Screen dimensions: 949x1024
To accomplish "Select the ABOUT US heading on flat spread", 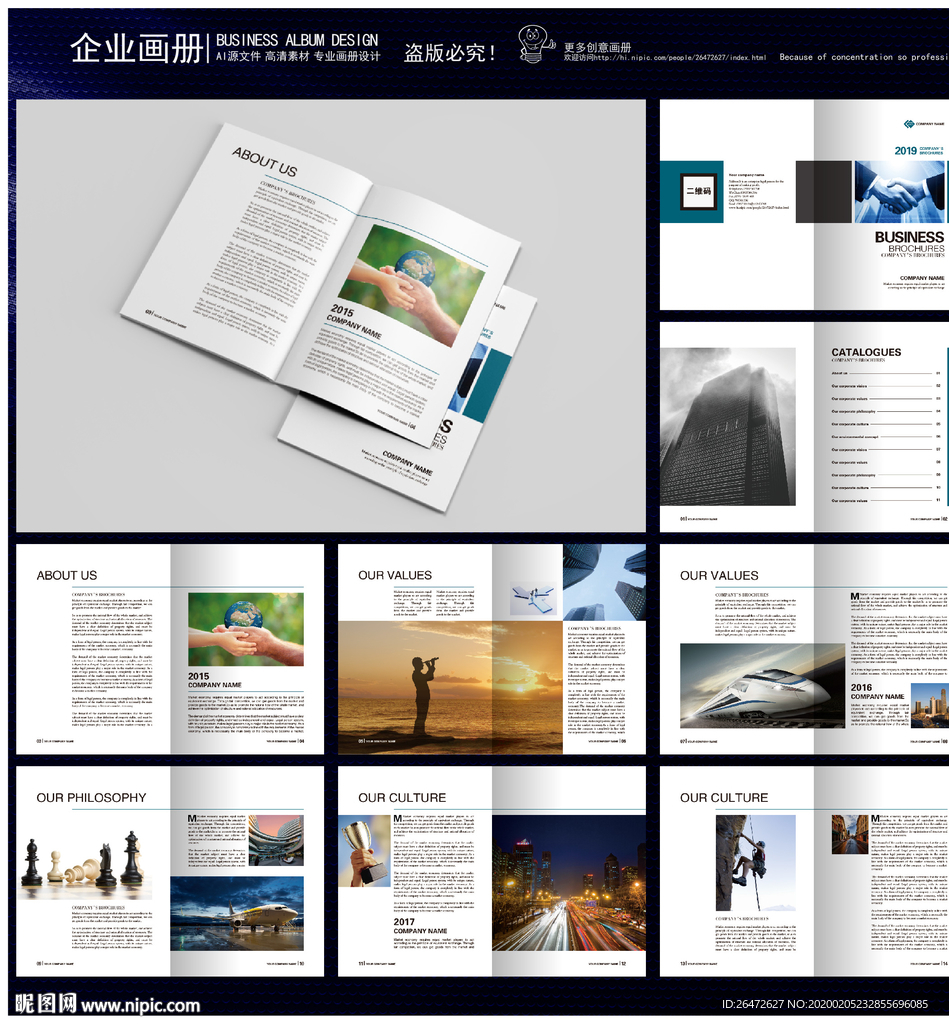I will coord(67,575).
